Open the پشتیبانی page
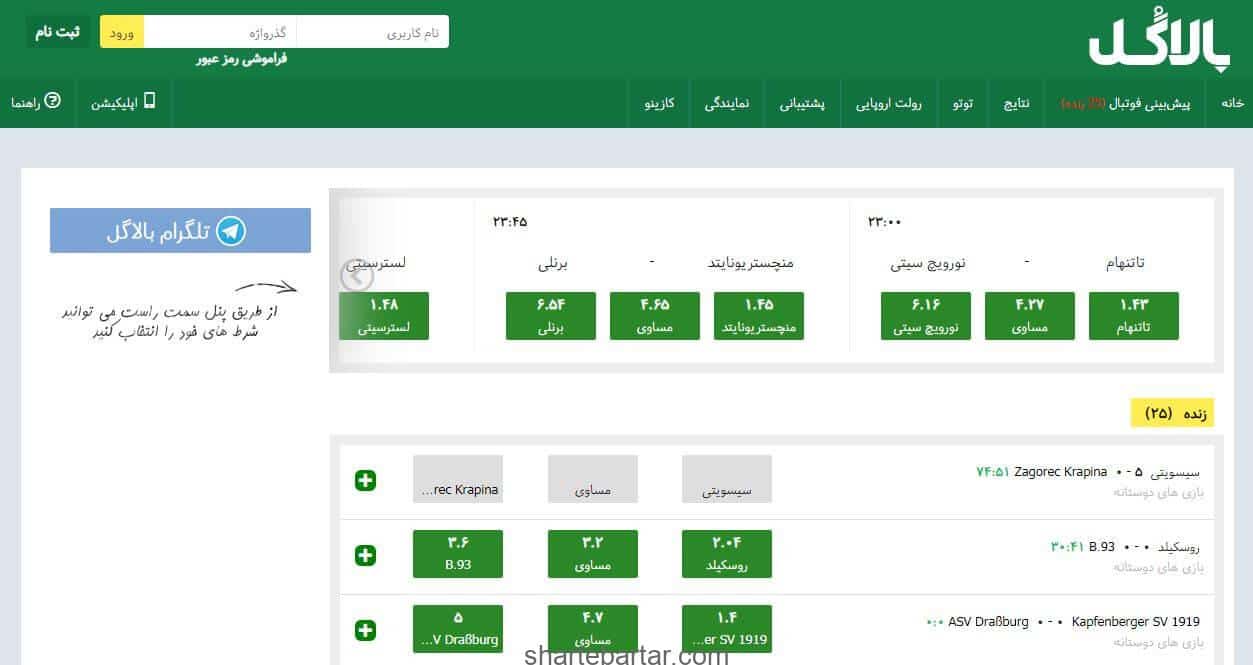This screenshot has height=665, width=1253. click(801, 102)
